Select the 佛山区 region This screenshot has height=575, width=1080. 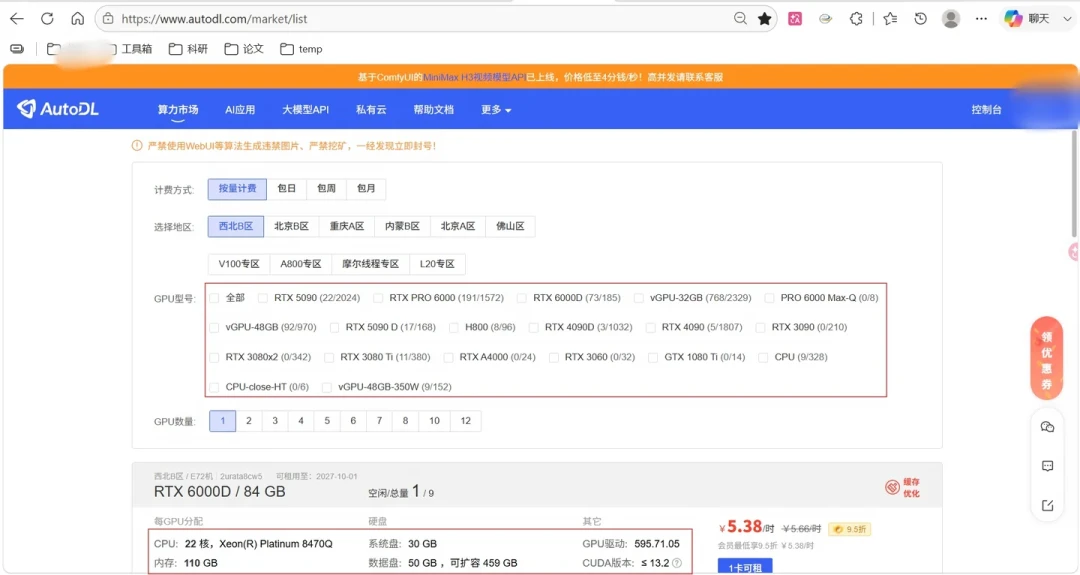coord(510,226)
